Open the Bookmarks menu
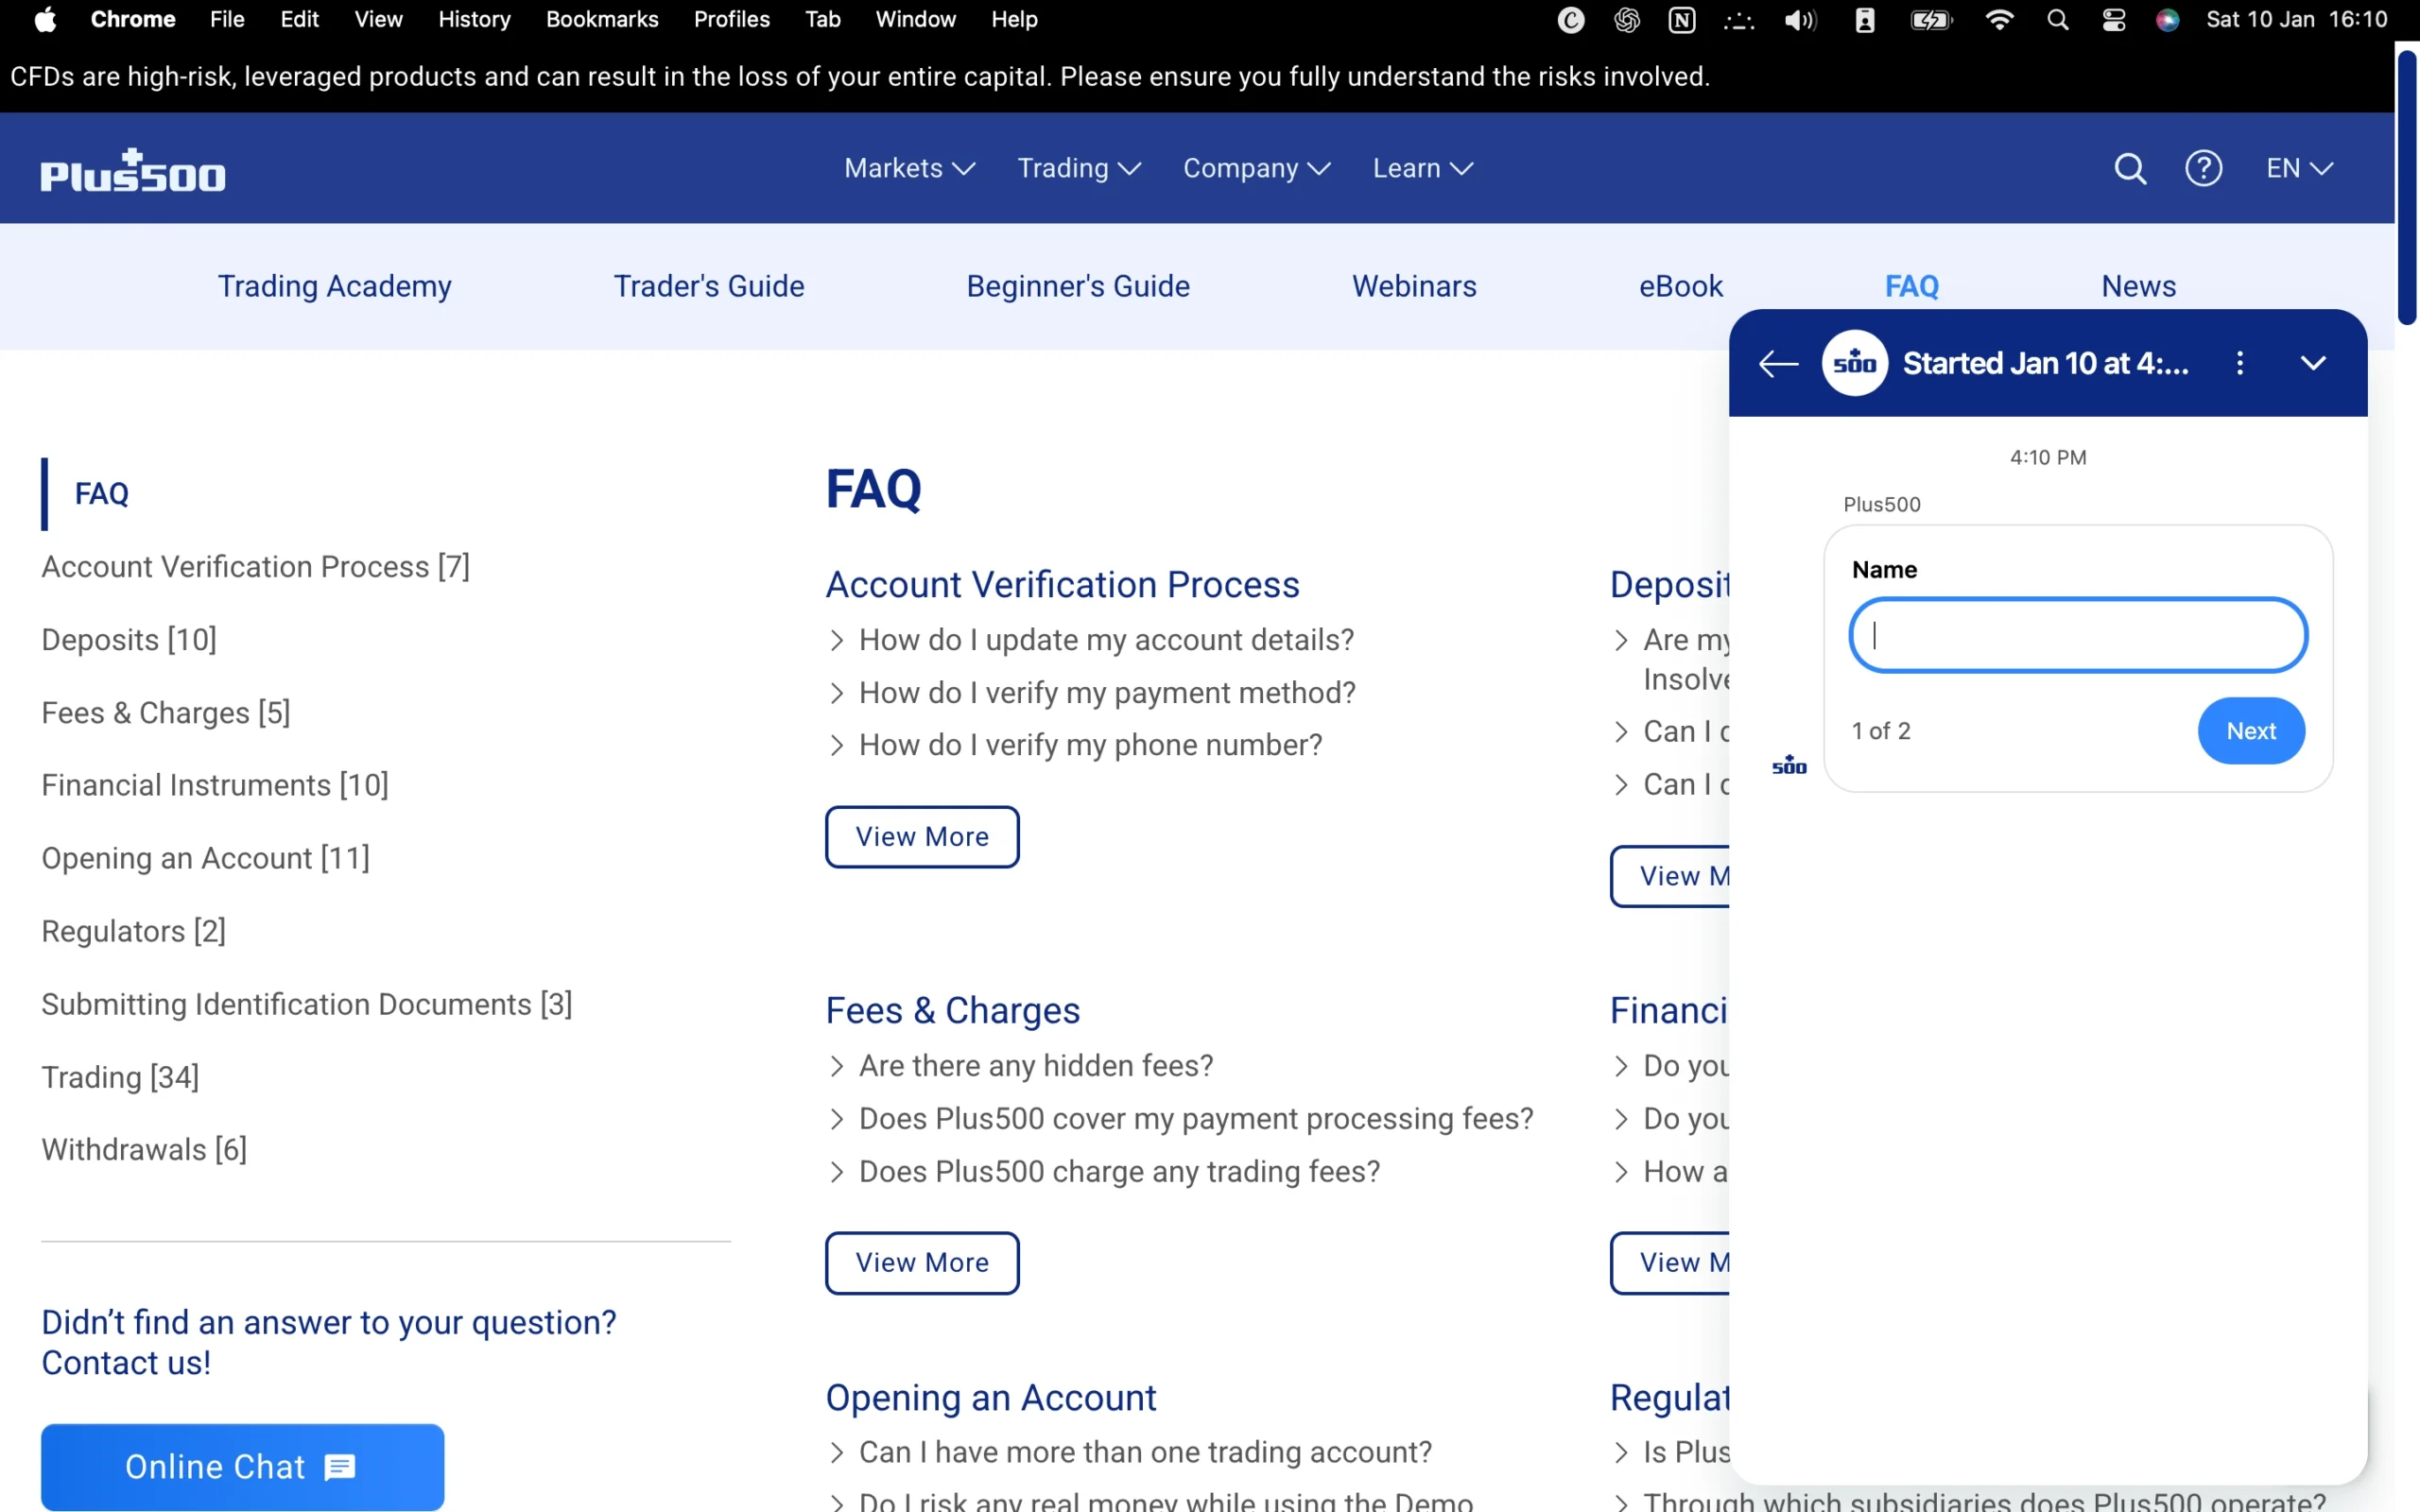The image size is (2420, 1512). (602, 19)
